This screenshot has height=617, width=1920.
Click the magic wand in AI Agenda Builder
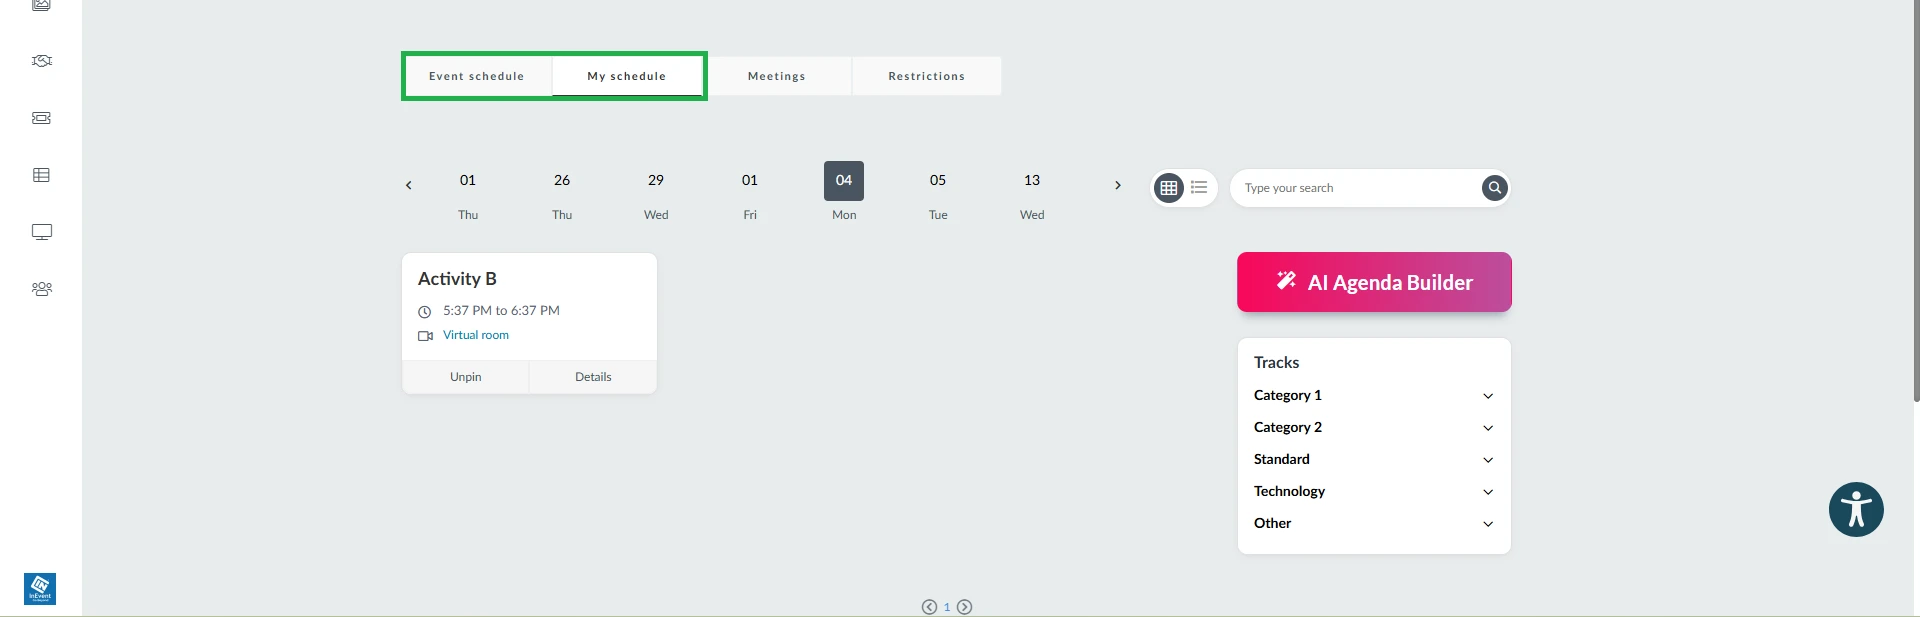tap(1286, 281)
